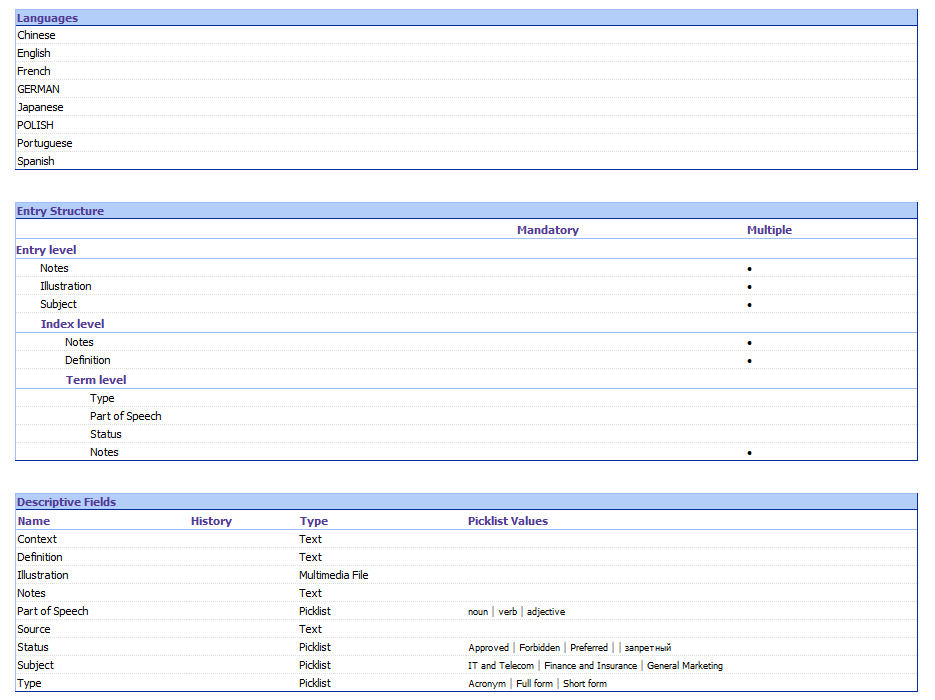Click the Acronym picklist value
Image resolution: width=935 pixels, height=700 pixels.
487,683
